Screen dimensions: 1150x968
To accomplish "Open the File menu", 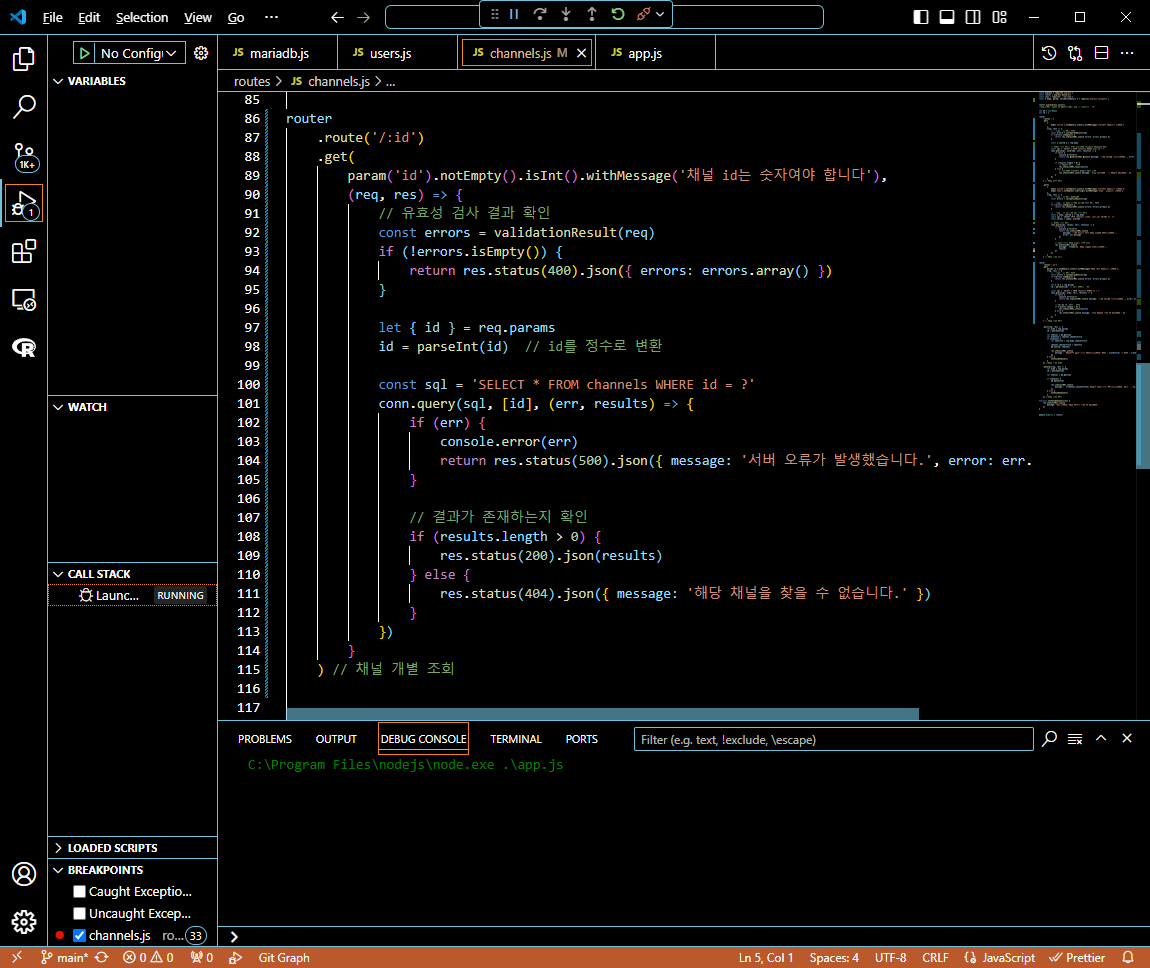I will point(53,17).
